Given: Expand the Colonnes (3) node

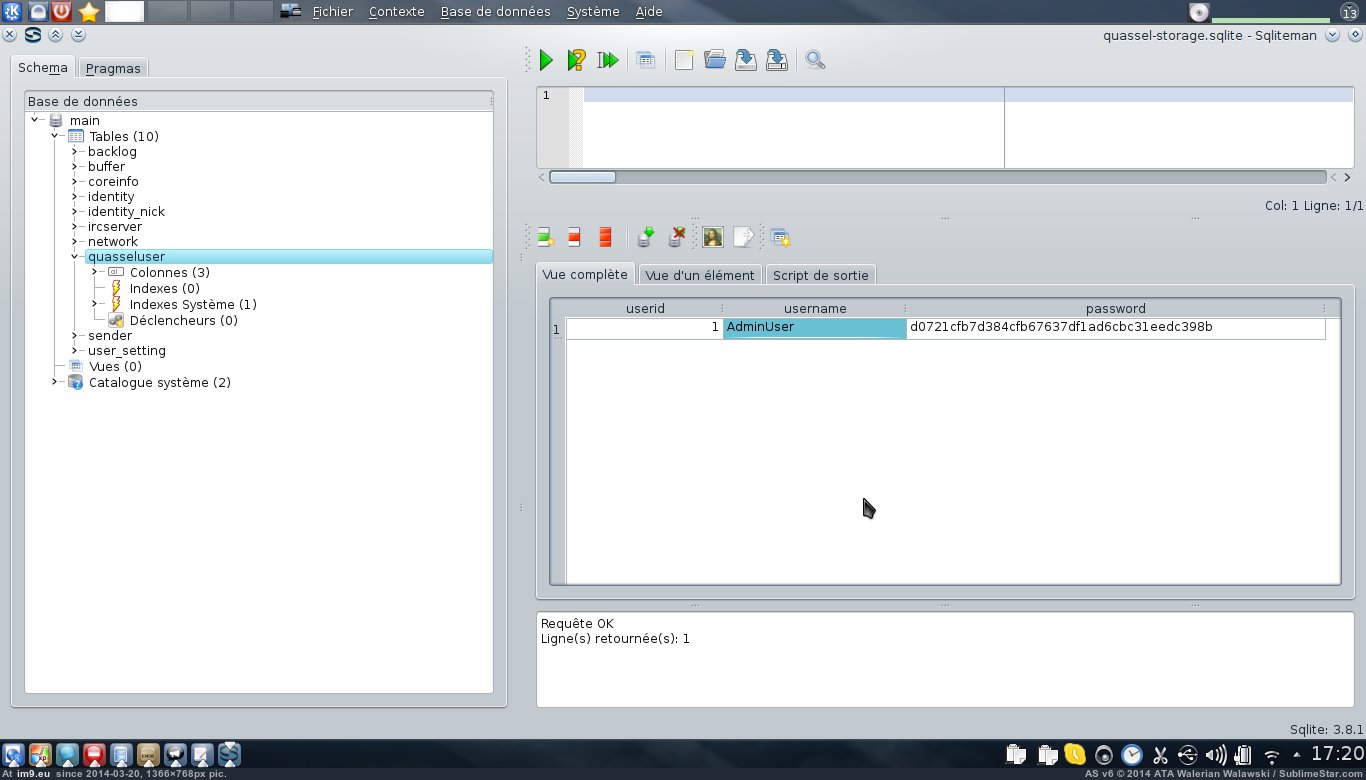Looking at the screenshot, I should pos(95,272).
